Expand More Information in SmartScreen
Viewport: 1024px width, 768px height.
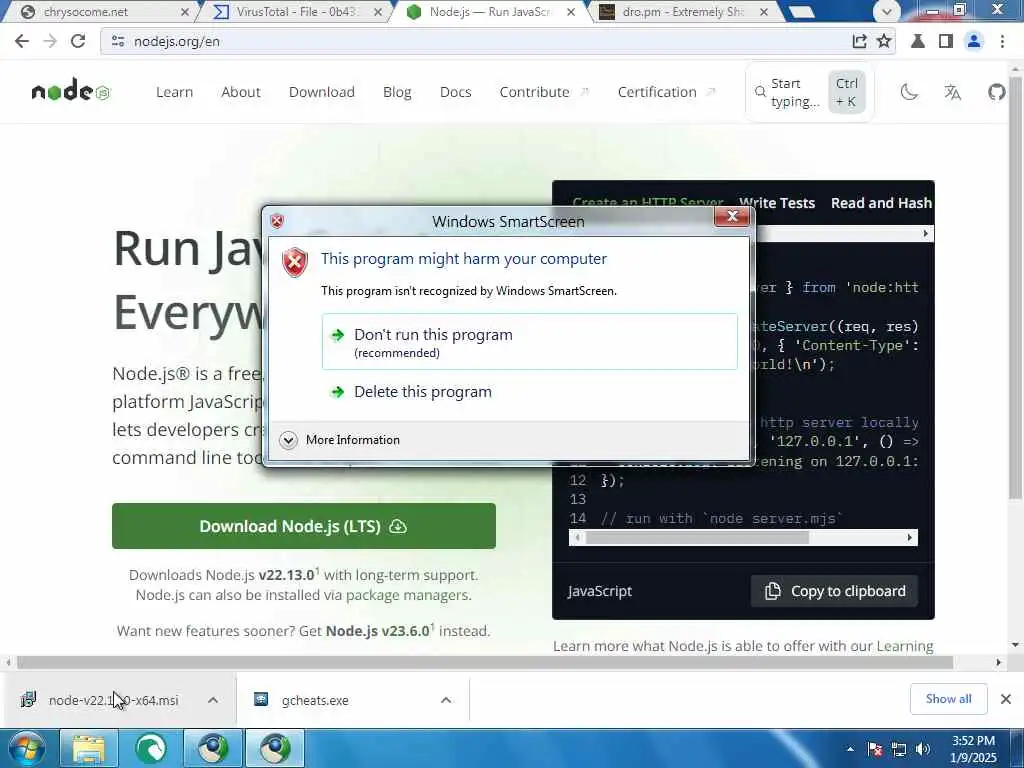pyautogui.click(x=340, y=440)
